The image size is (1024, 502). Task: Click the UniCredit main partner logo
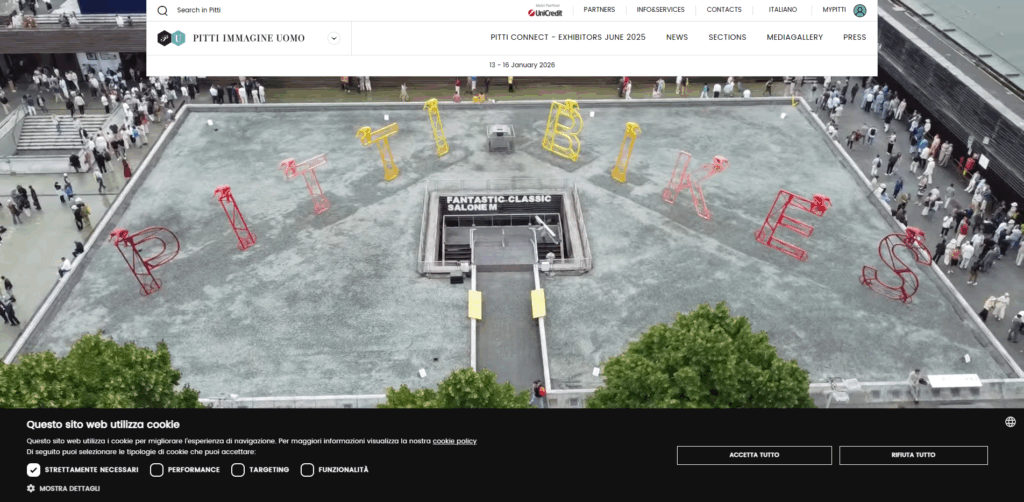[x=545, y=11]
